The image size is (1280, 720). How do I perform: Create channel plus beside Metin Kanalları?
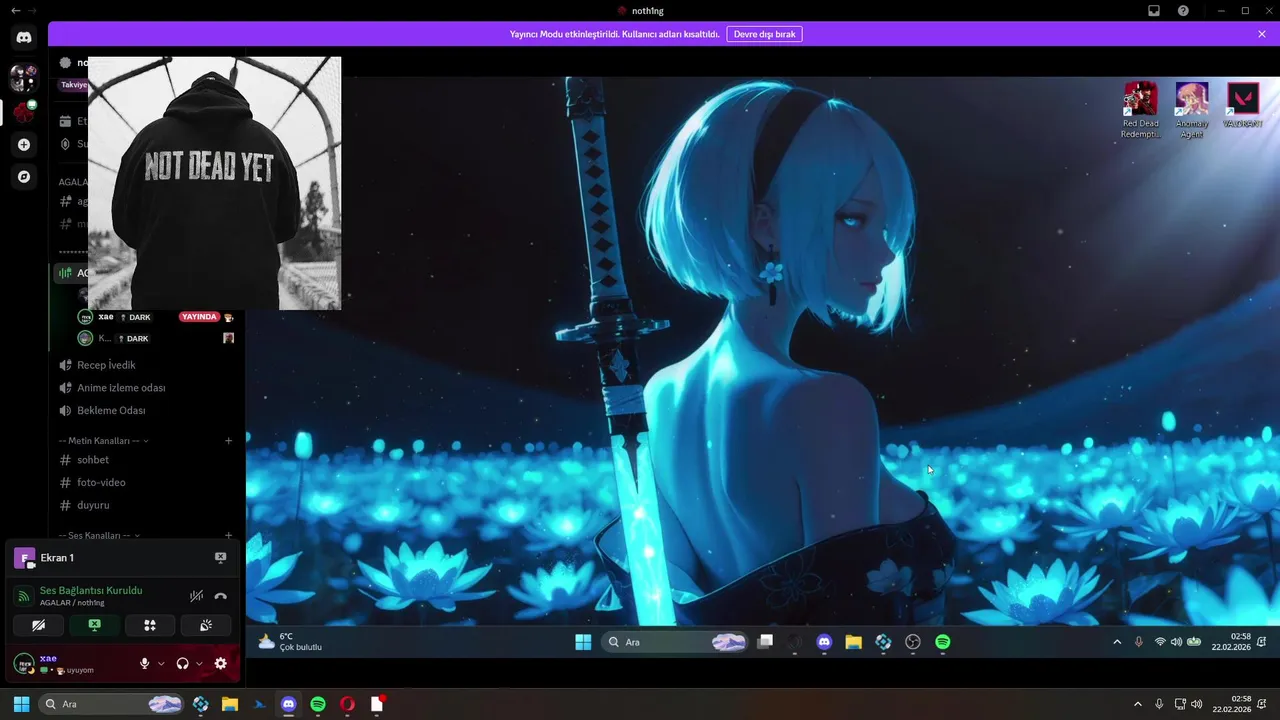tap(228, 441)
